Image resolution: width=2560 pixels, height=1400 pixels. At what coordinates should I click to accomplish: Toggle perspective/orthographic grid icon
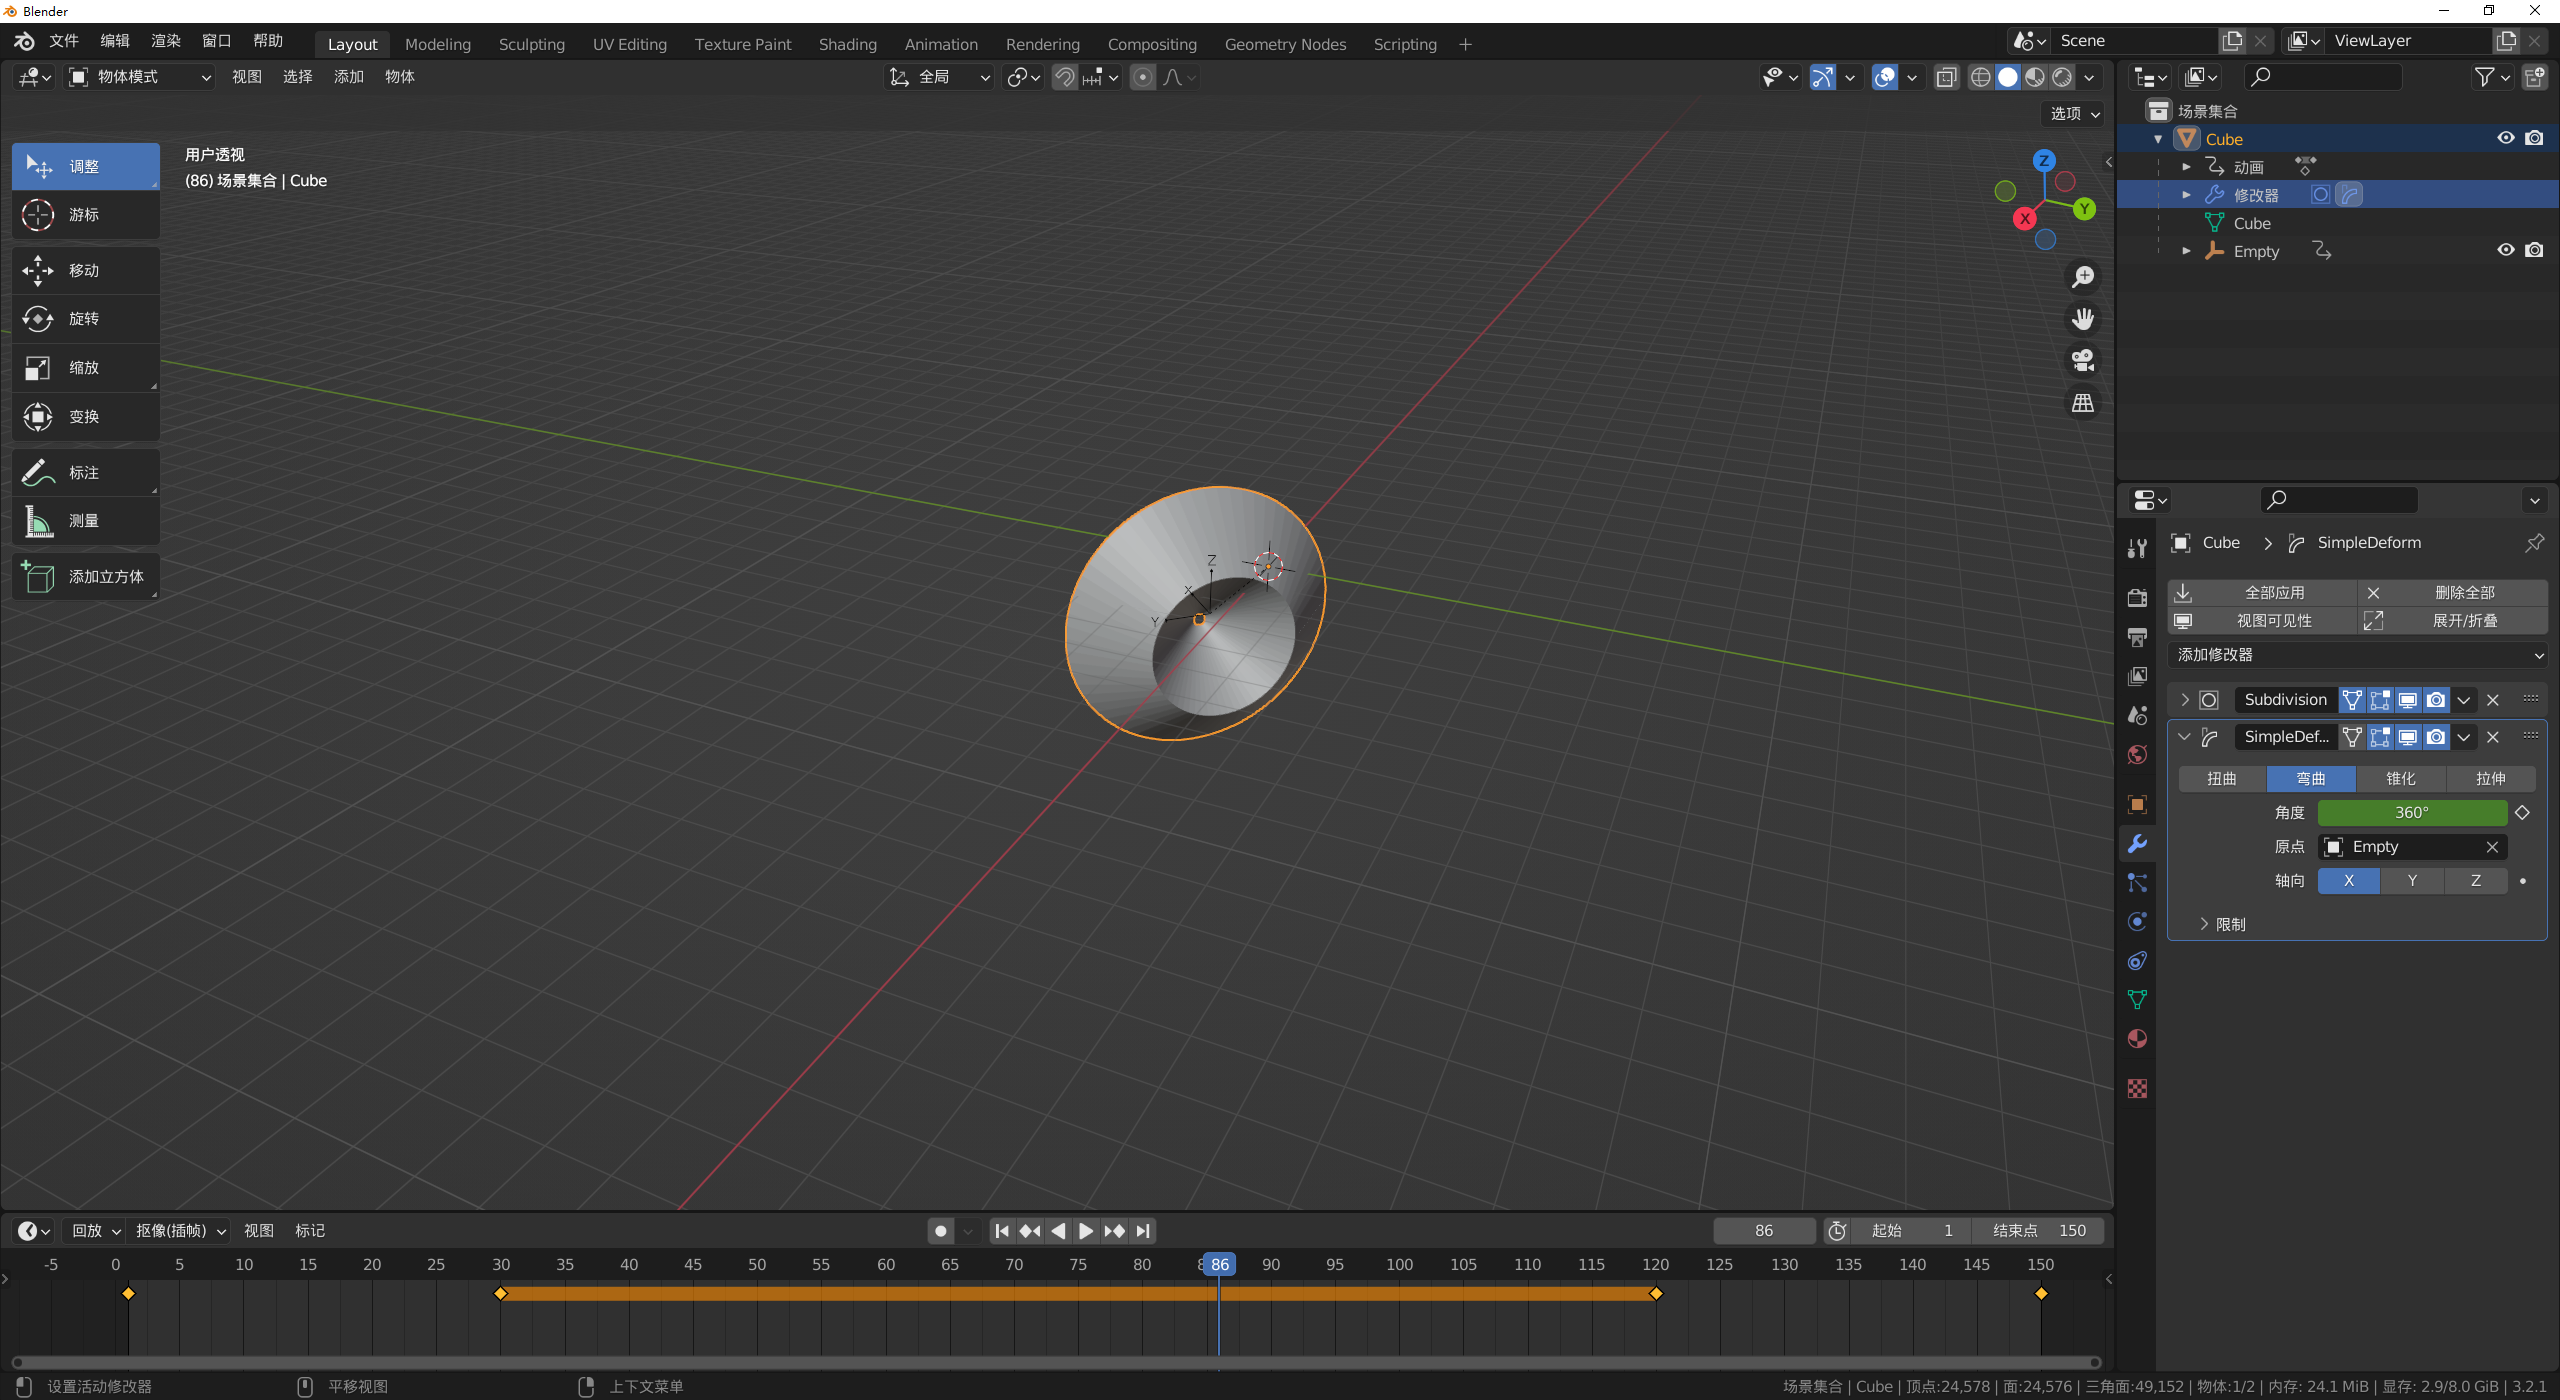pos(2083,403)
